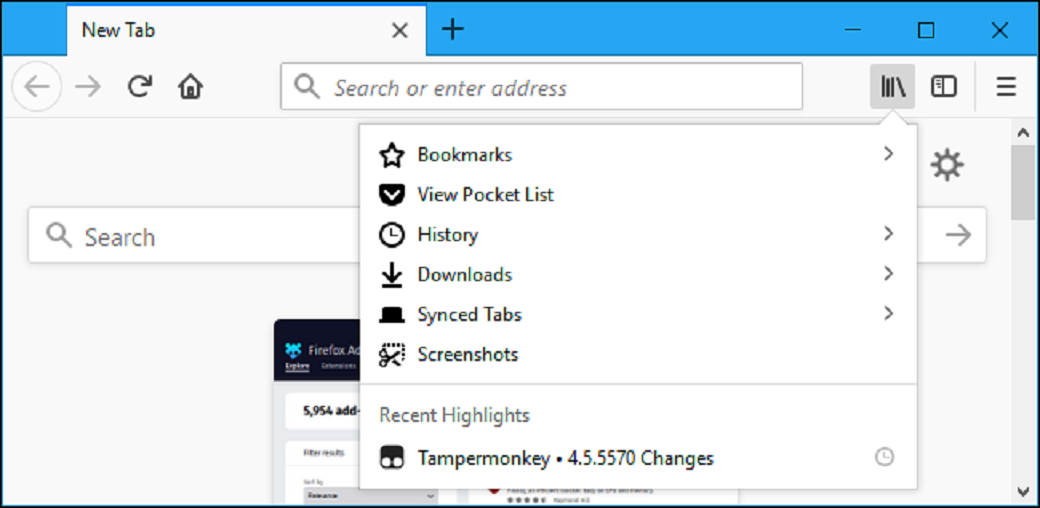Open the Synced Tabs entry
Image resolution: width=1040 pixels, height=508 pixels.
click(638, 314)
